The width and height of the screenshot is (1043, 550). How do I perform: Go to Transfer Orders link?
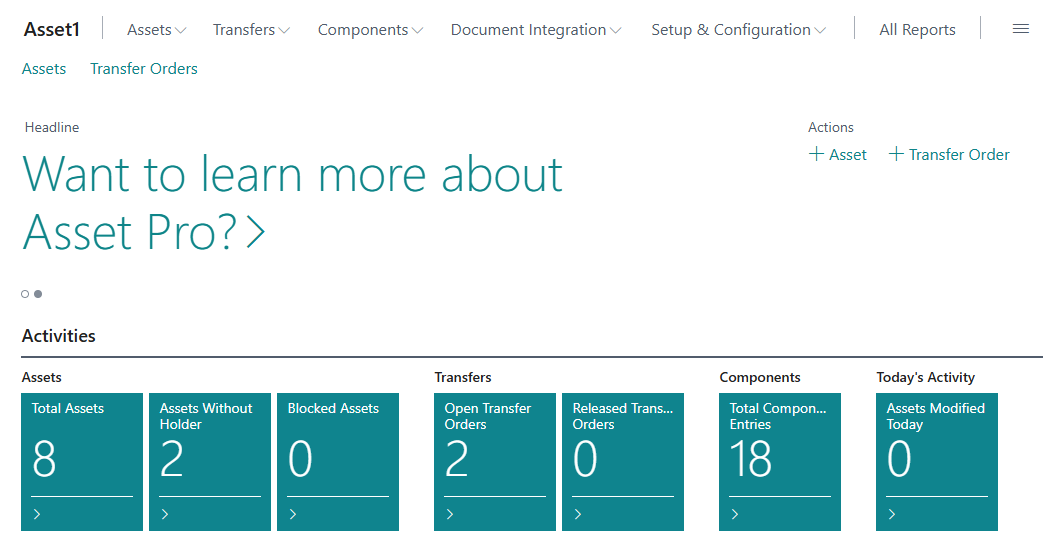144,69
